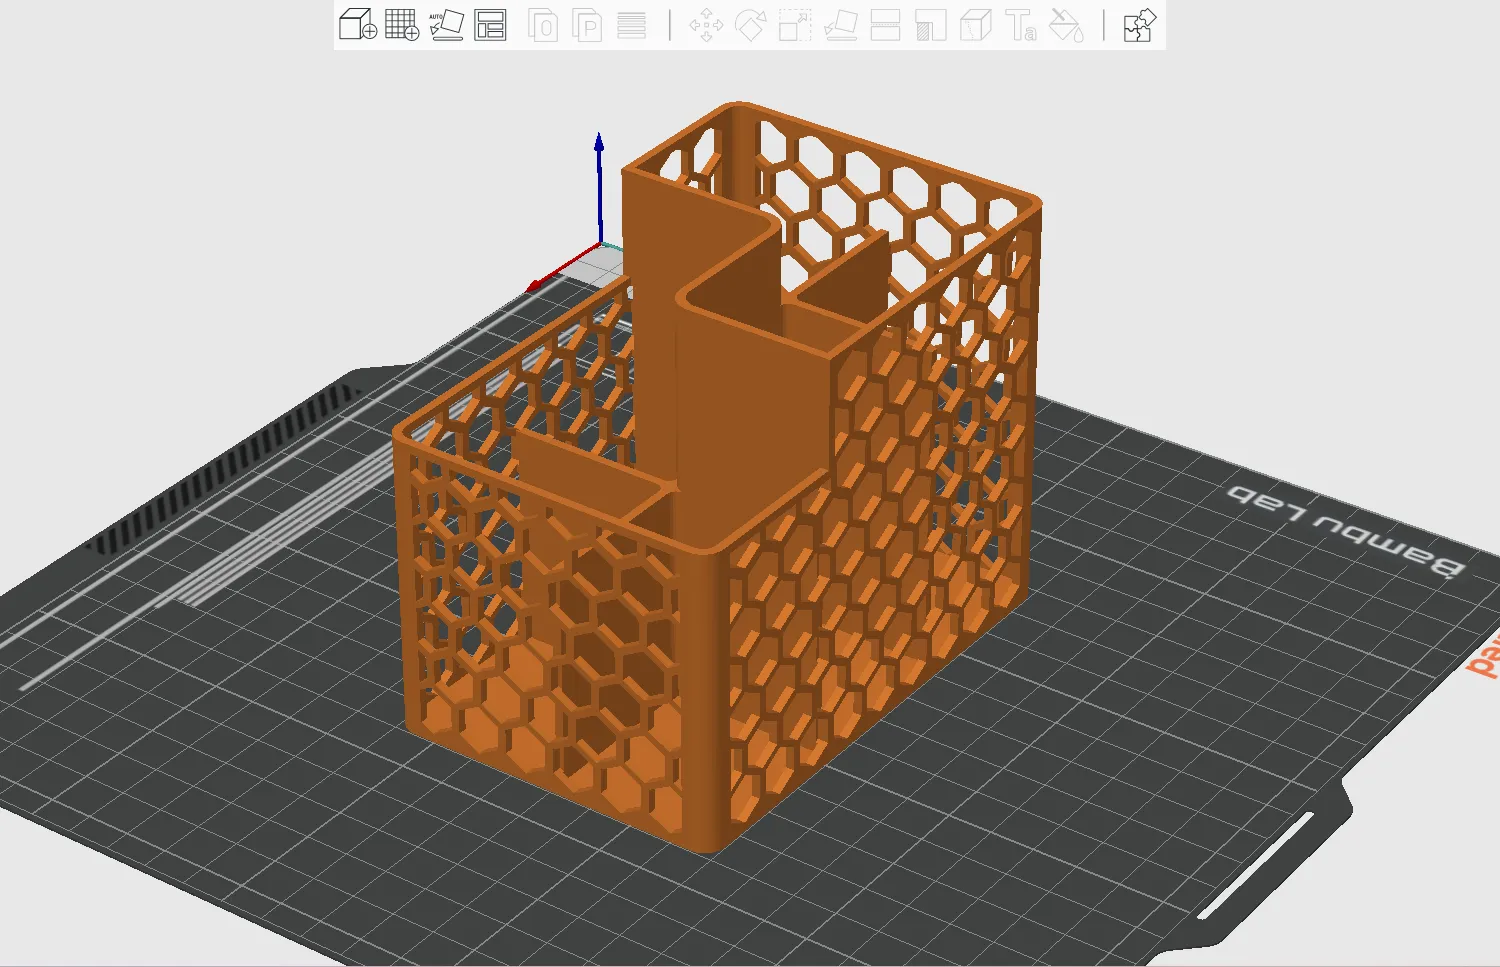Viewport: 1500px width, 967px height.
Task: Open the Variable Layer Height tool
Action: click(x=631, y=25)
